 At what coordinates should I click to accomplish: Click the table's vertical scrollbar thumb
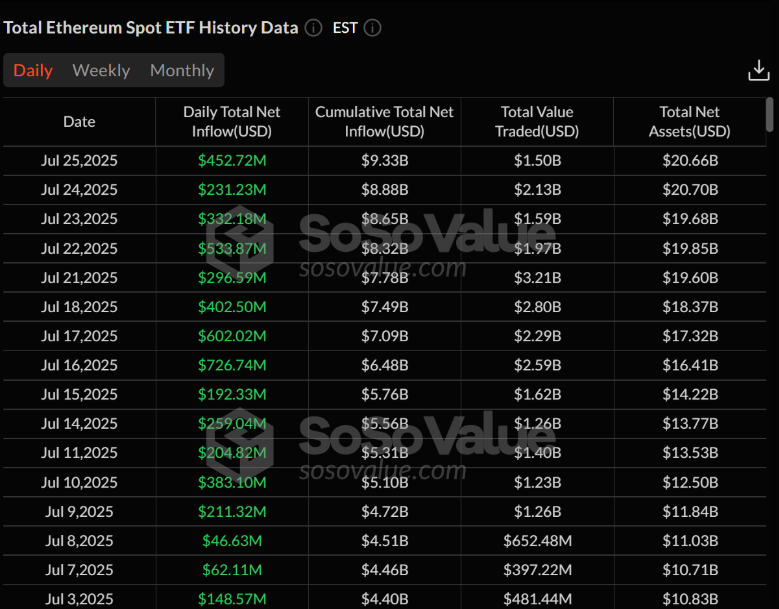pyautogui.click(x=769, y=114)
